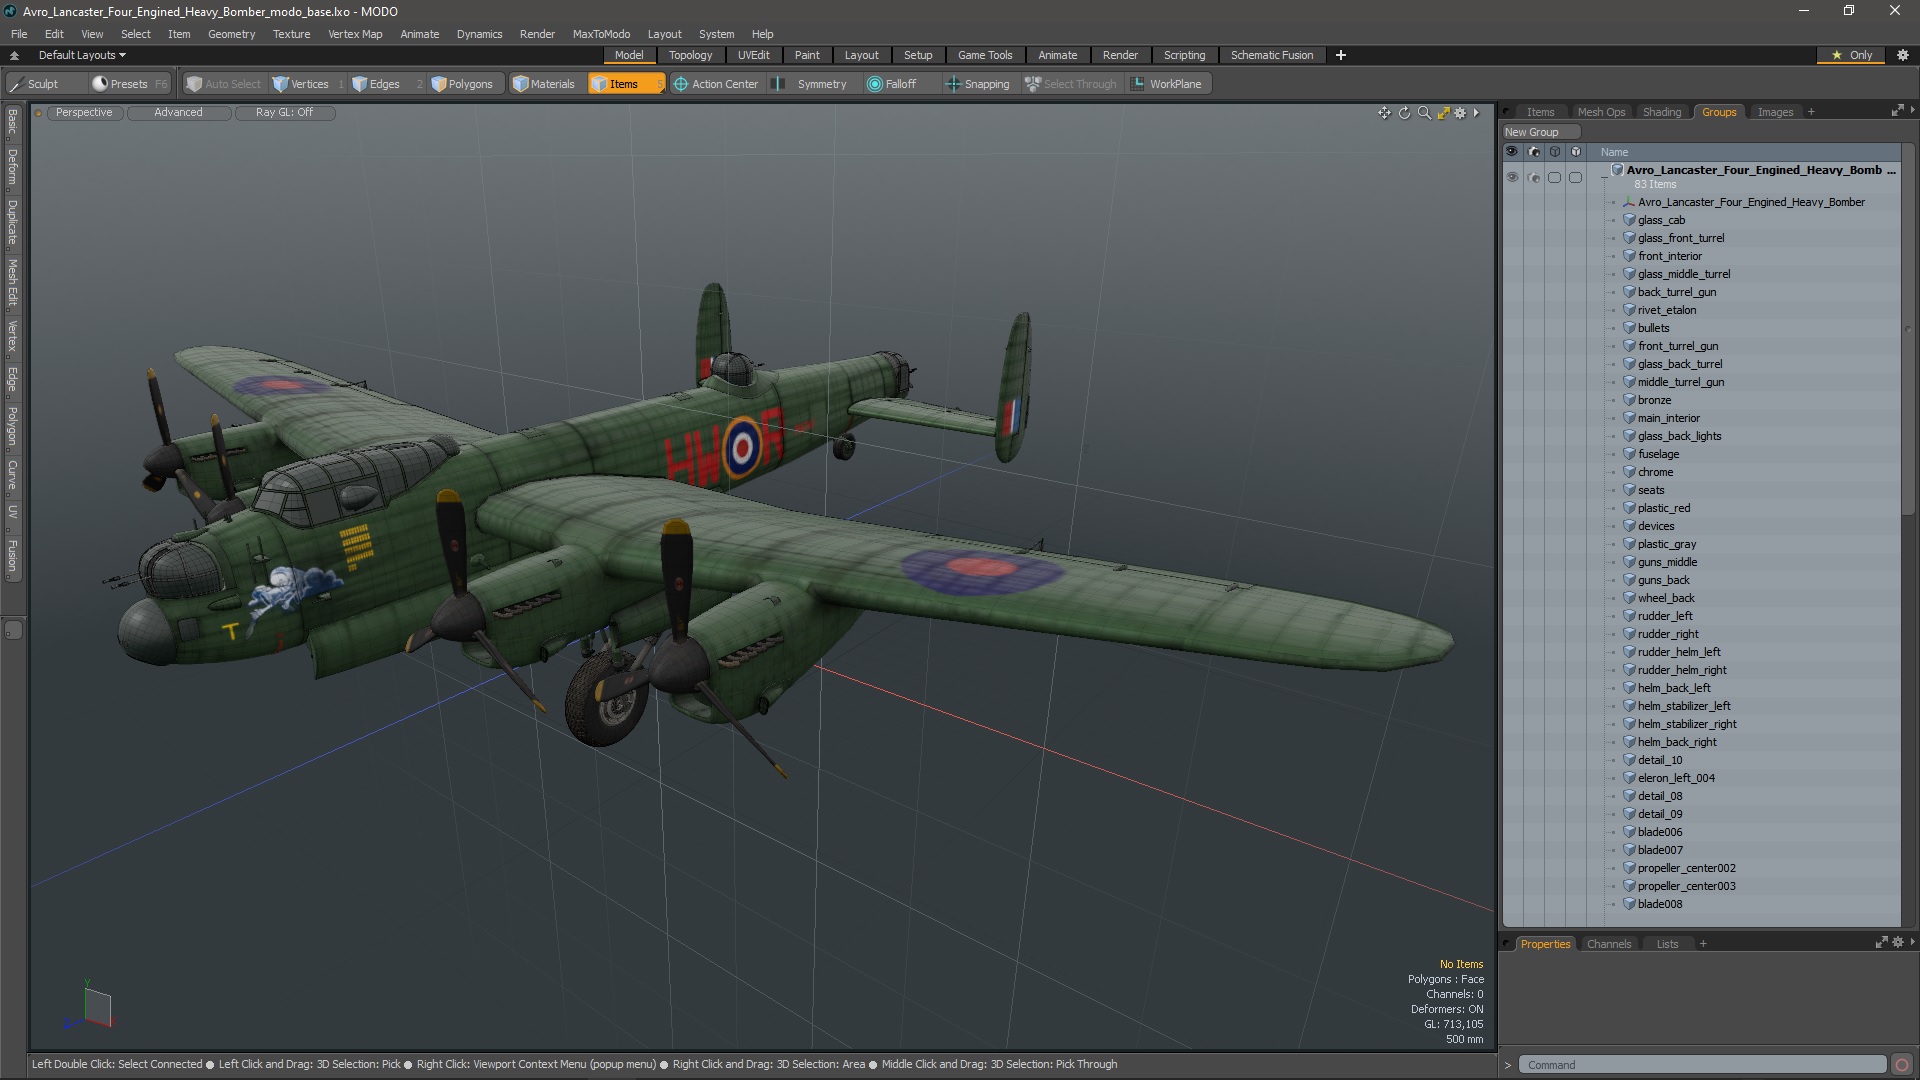Open the Geometry menu

pos(231,34)
